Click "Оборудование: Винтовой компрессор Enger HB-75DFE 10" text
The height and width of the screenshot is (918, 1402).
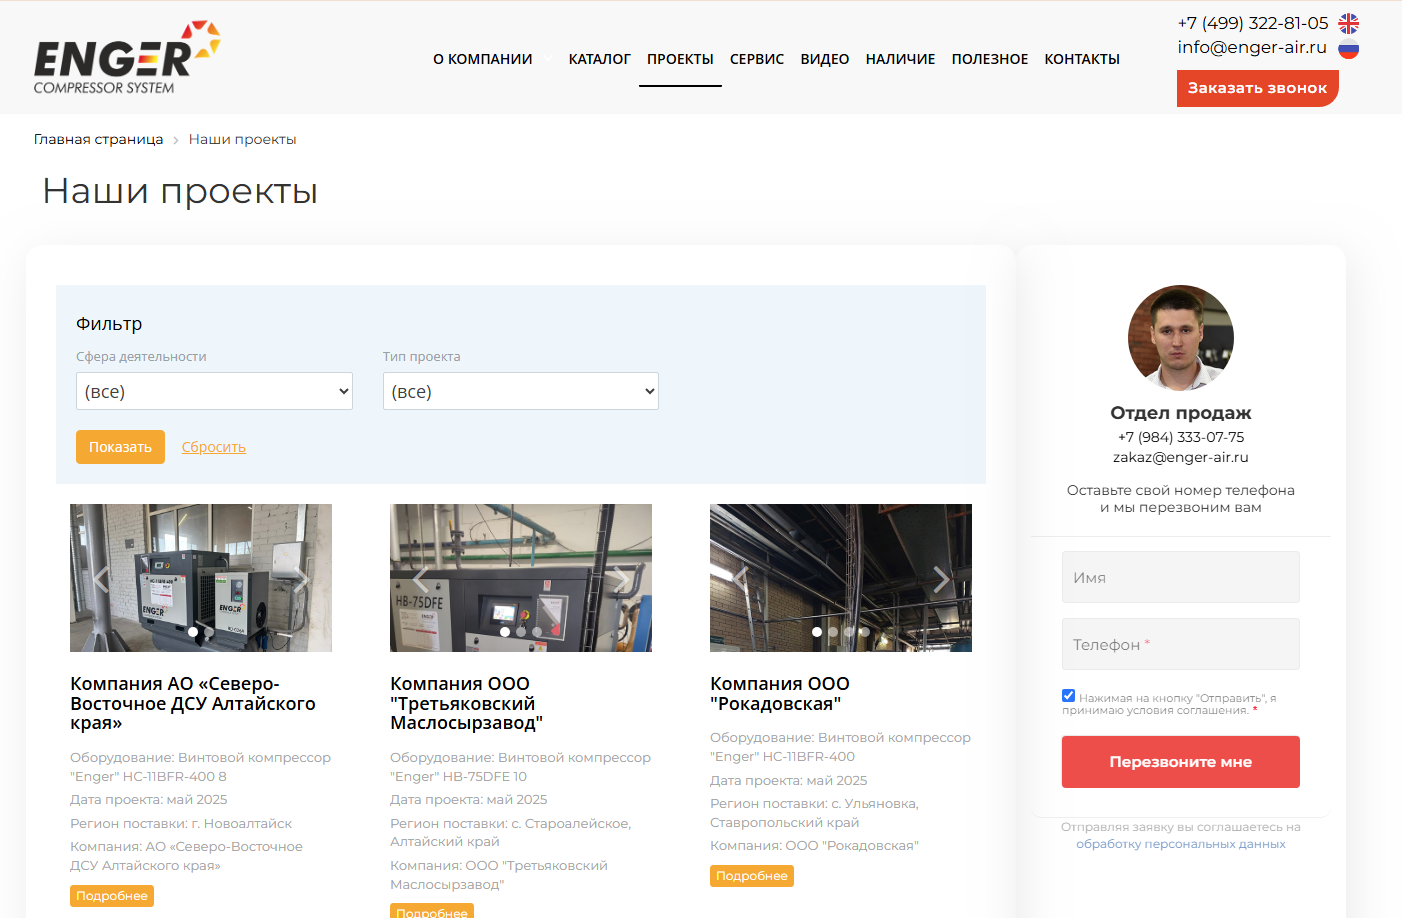tap(520, 767)
